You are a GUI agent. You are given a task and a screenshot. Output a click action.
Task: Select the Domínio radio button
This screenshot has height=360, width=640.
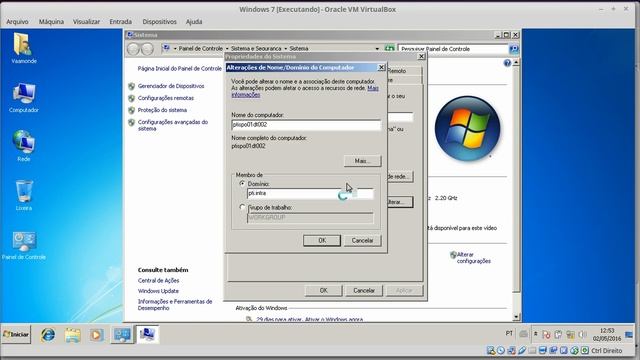click(x=242, y=184)
